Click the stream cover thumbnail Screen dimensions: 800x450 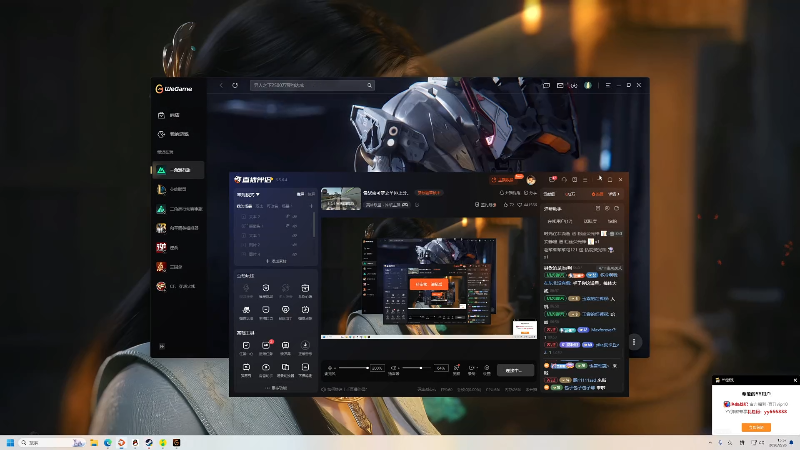click(x=341, y=198)
